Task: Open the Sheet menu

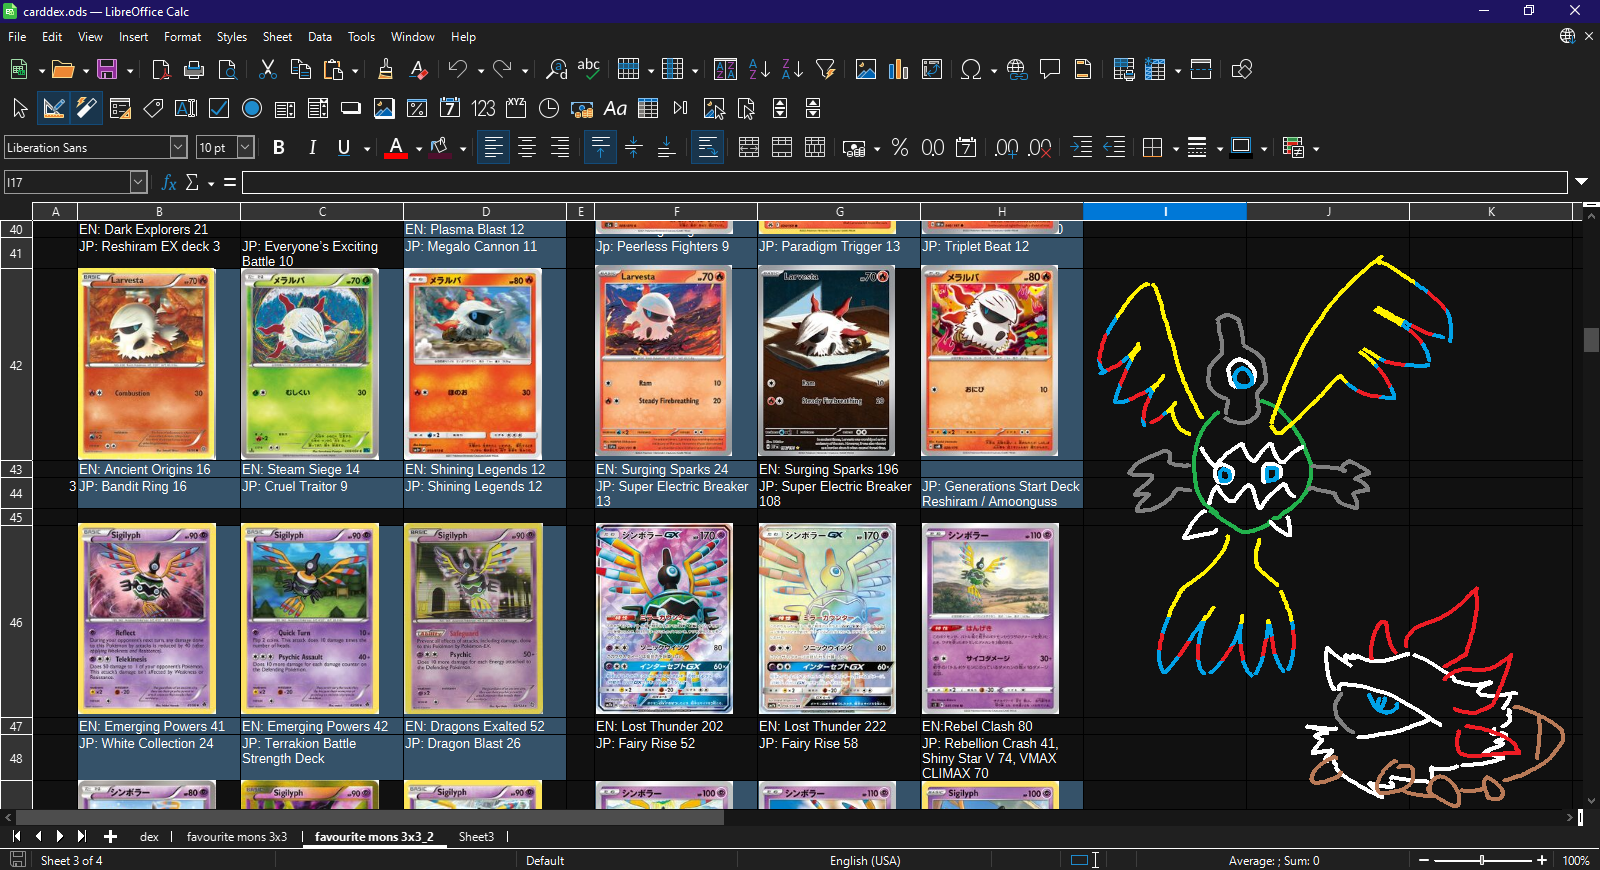Action: (277, 37)
